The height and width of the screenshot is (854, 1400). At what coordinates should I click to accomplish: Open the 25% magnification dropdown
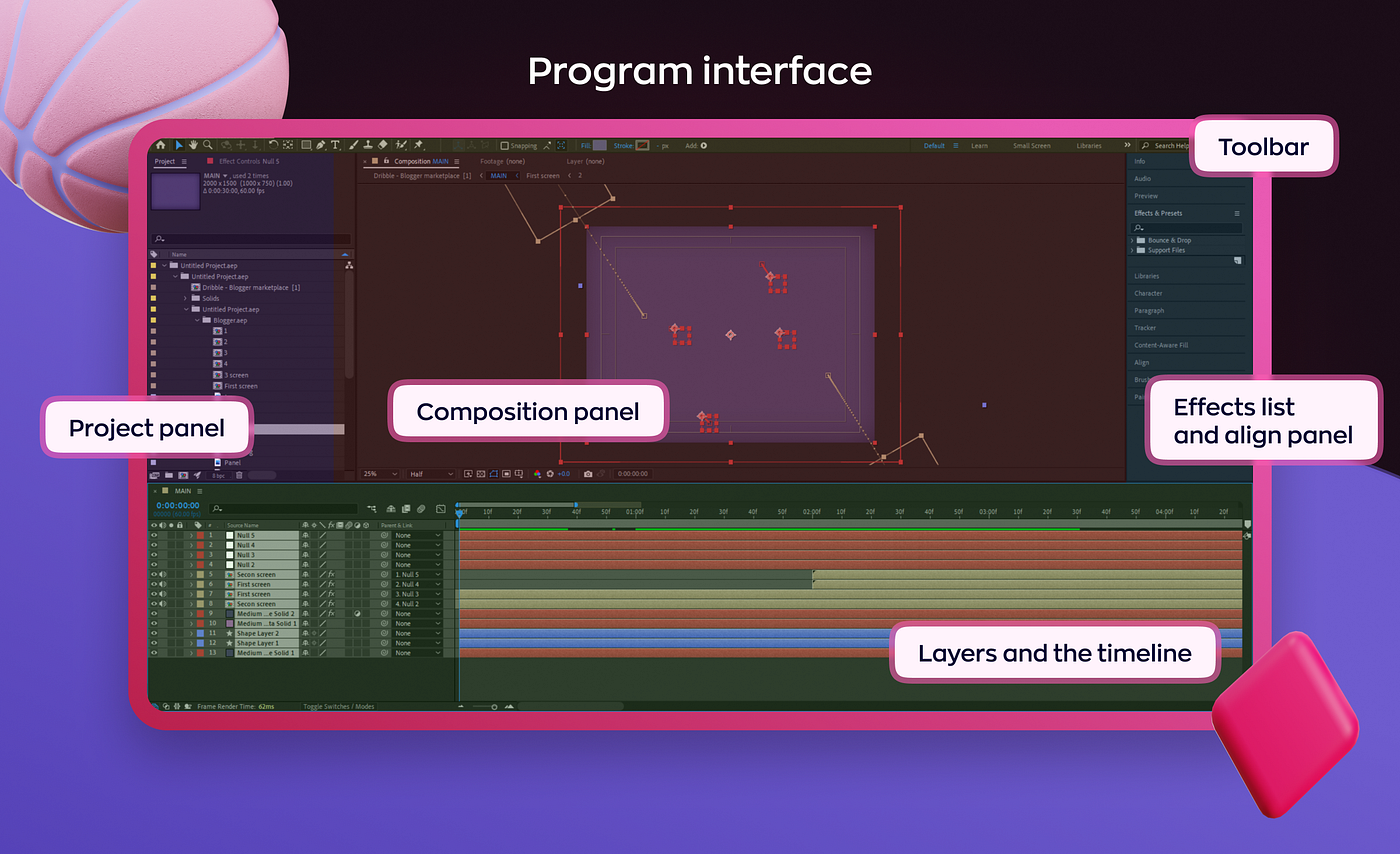tap(380, 474)
